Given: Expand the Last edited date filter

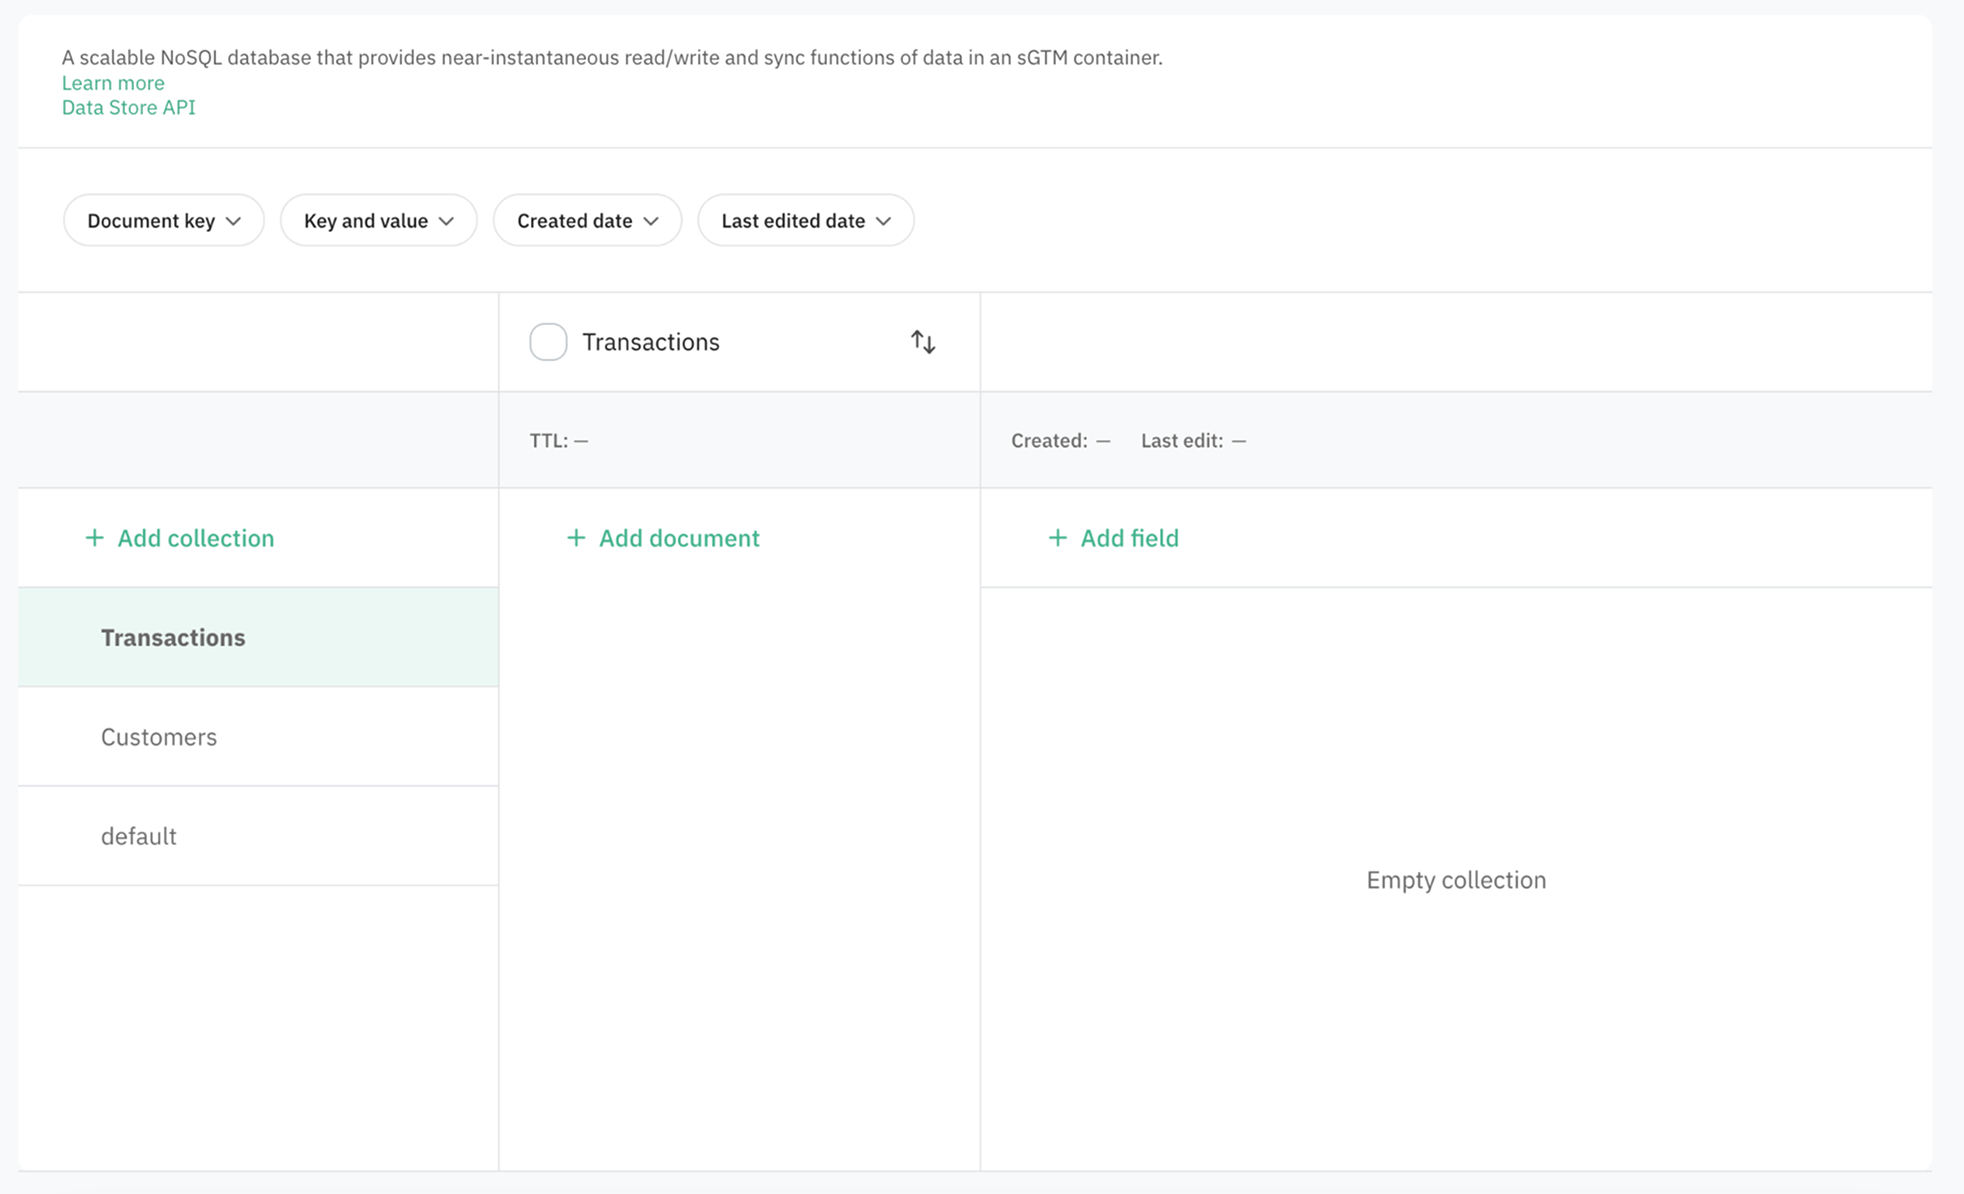Looking at the screenshot, I should coord(806,220).
